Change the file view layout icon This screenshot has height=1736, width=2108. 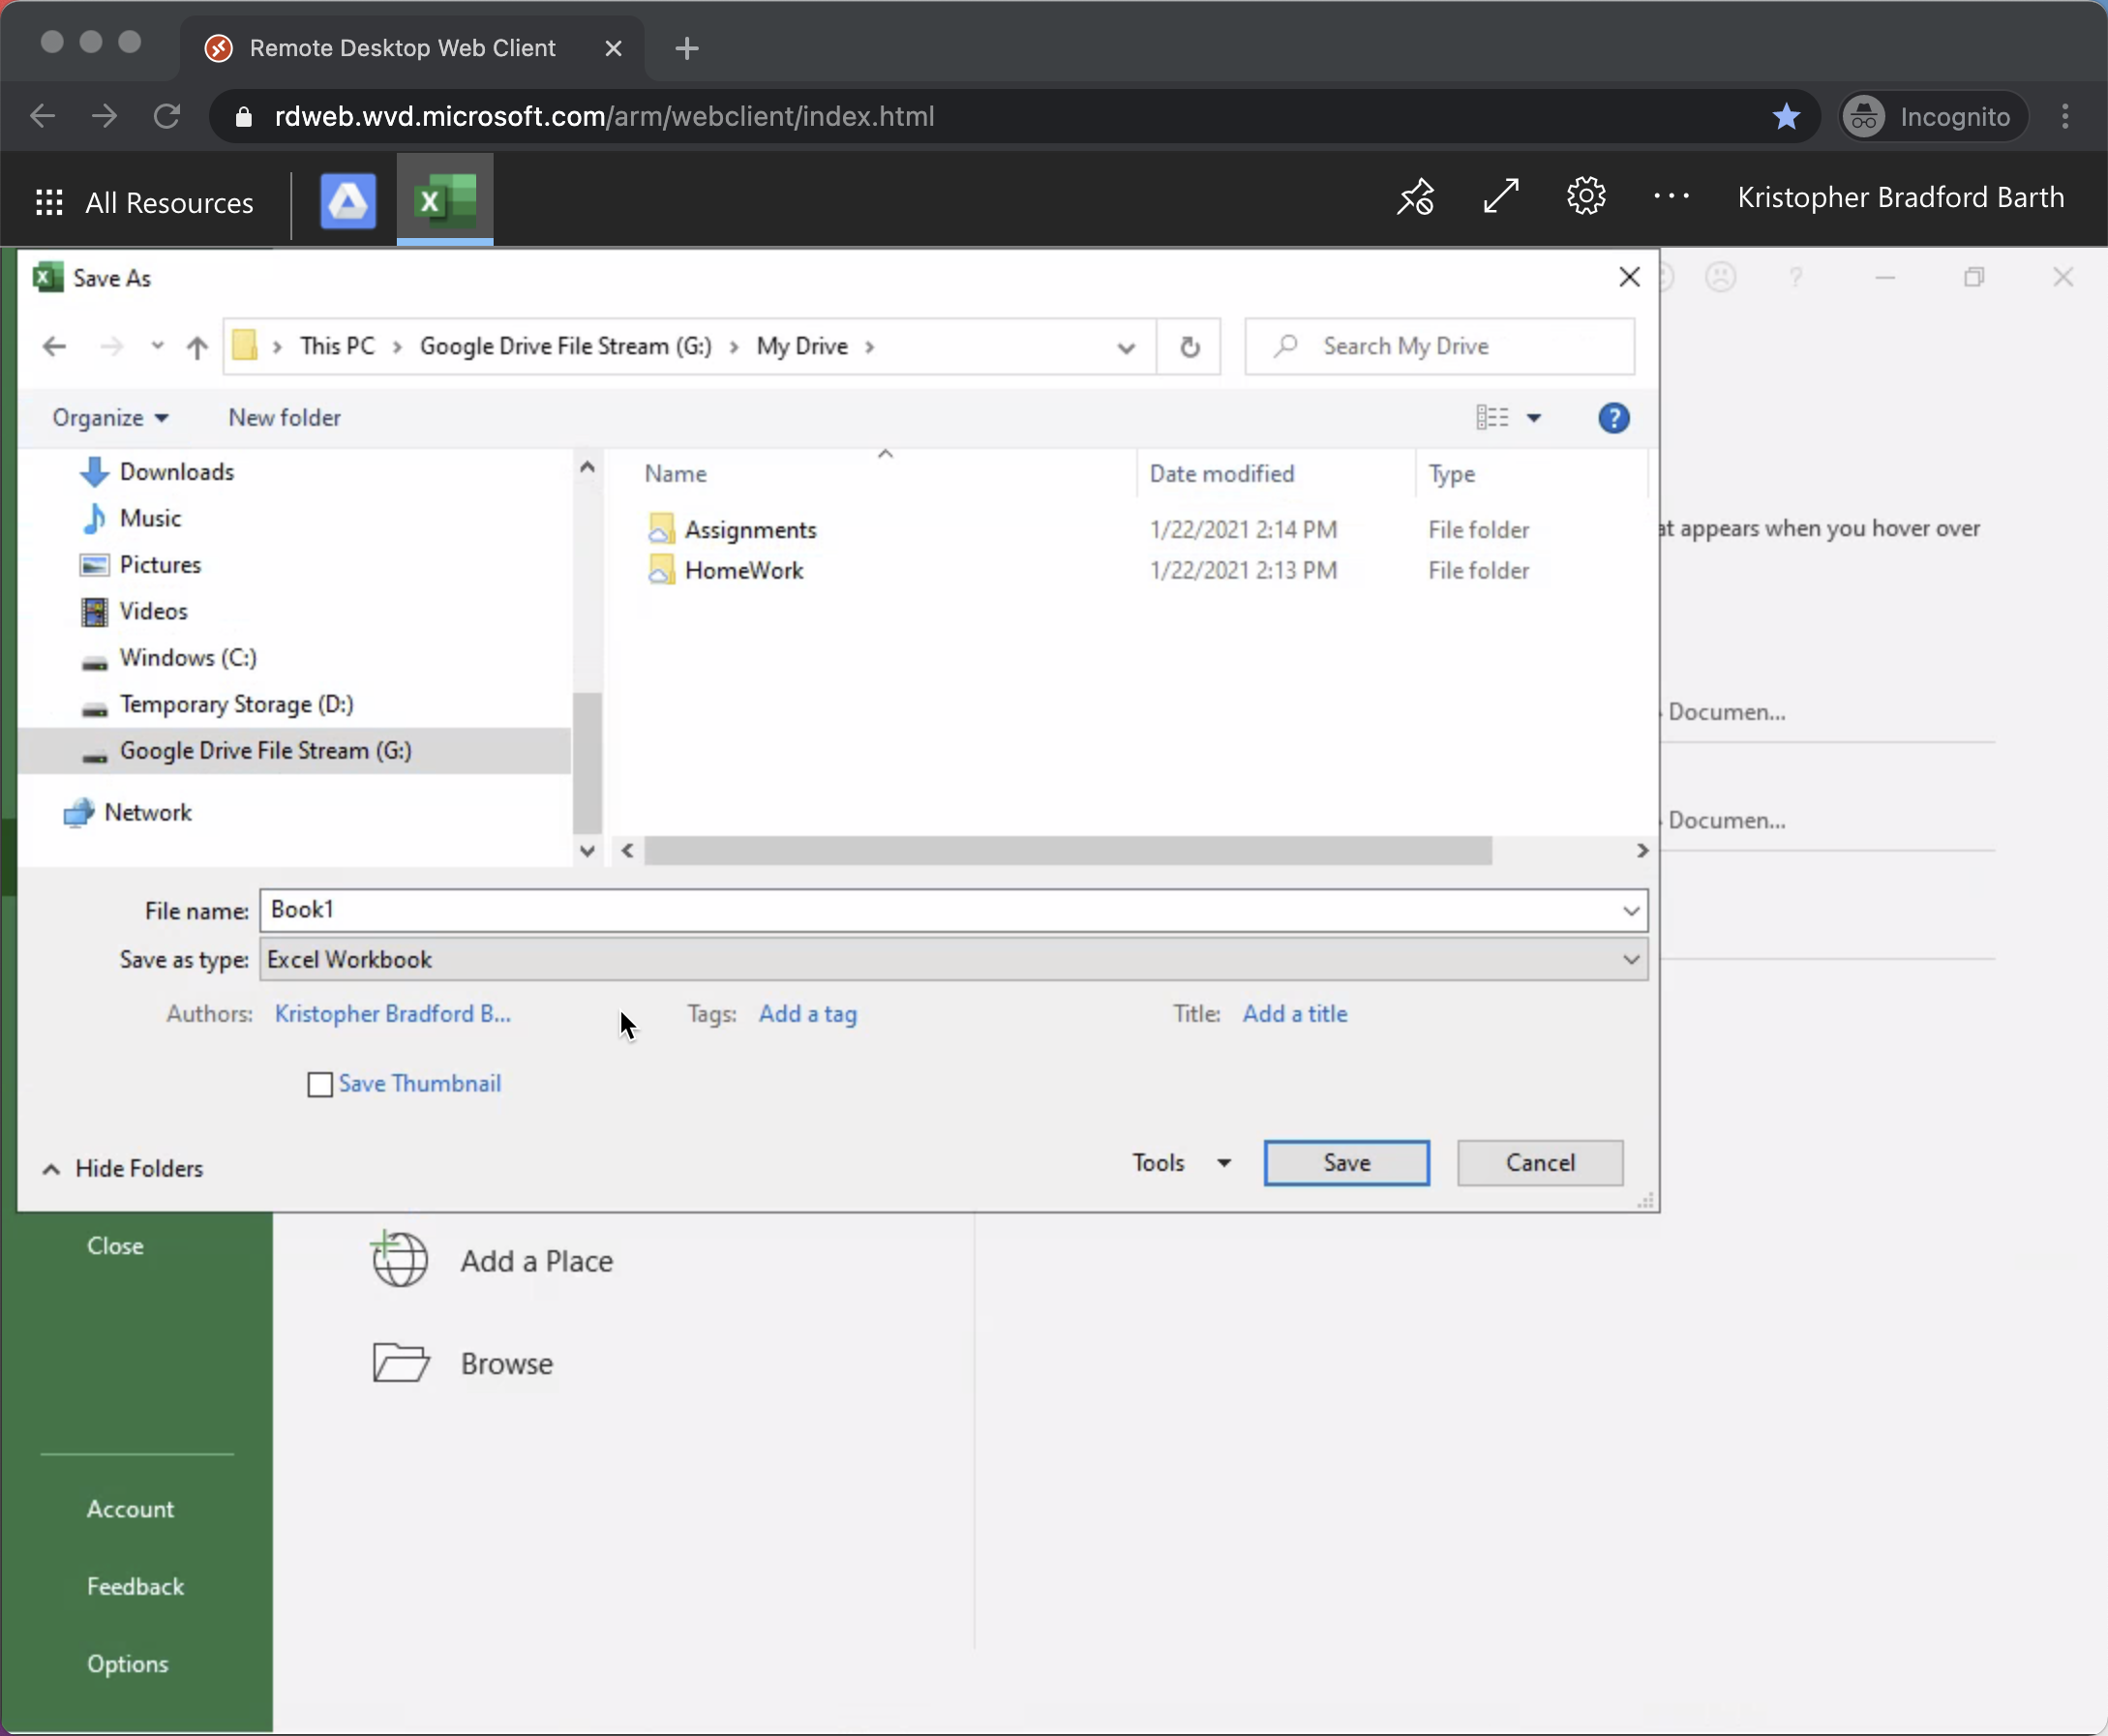click(1492, 417)
